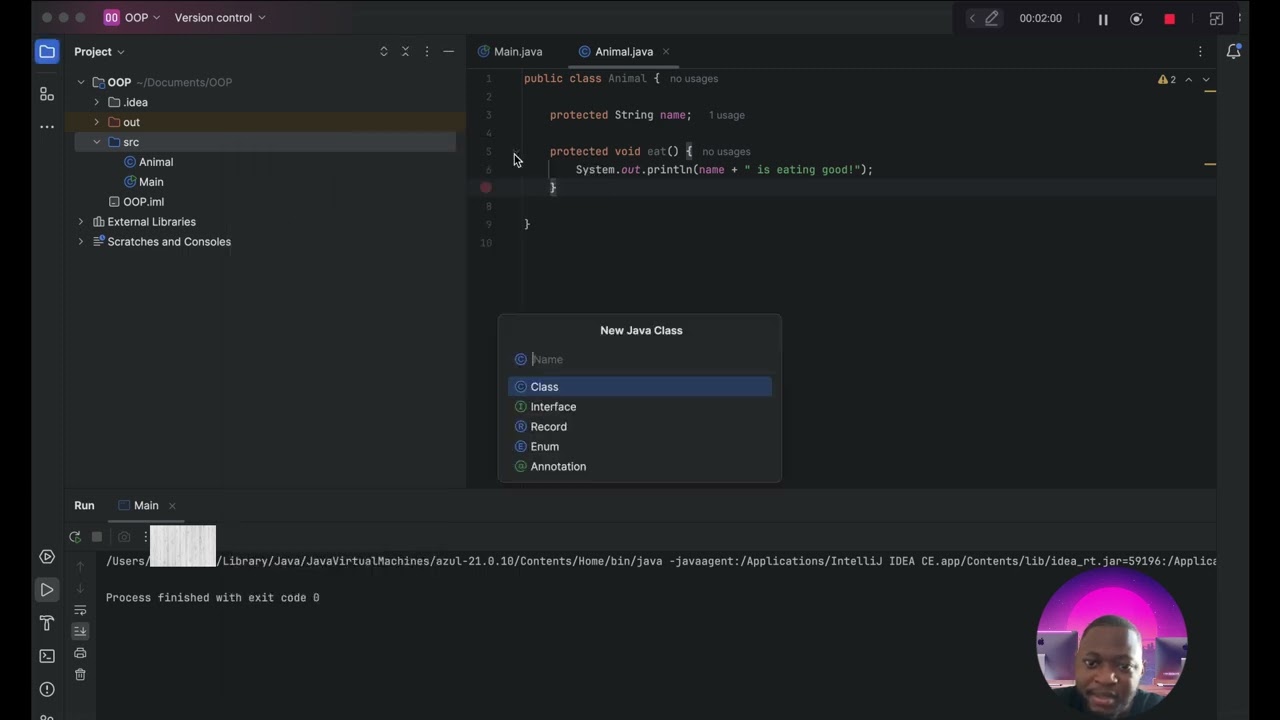The image size is (1280, 720).
Task: Open the Structure tool window icon
Action: [x=47, y=94]
